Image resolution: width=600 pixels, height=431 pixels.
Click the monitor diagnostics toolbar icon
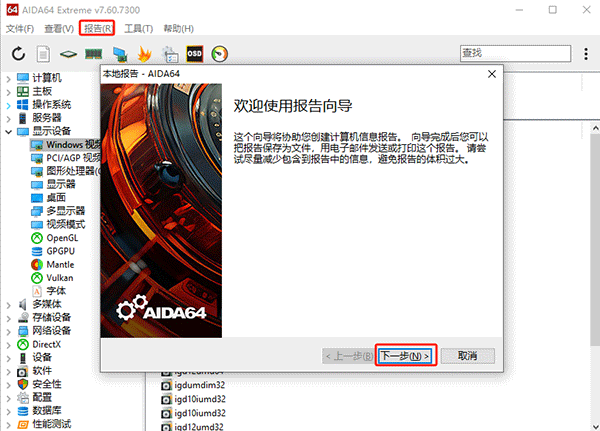[120, 54]
